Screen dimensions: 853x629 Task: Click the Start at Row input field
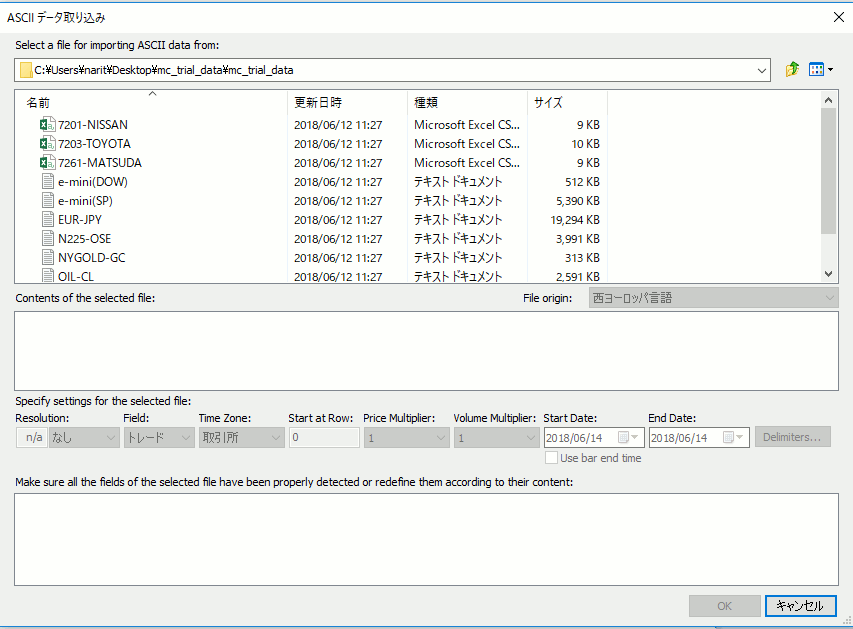click(x=323, y=437)
